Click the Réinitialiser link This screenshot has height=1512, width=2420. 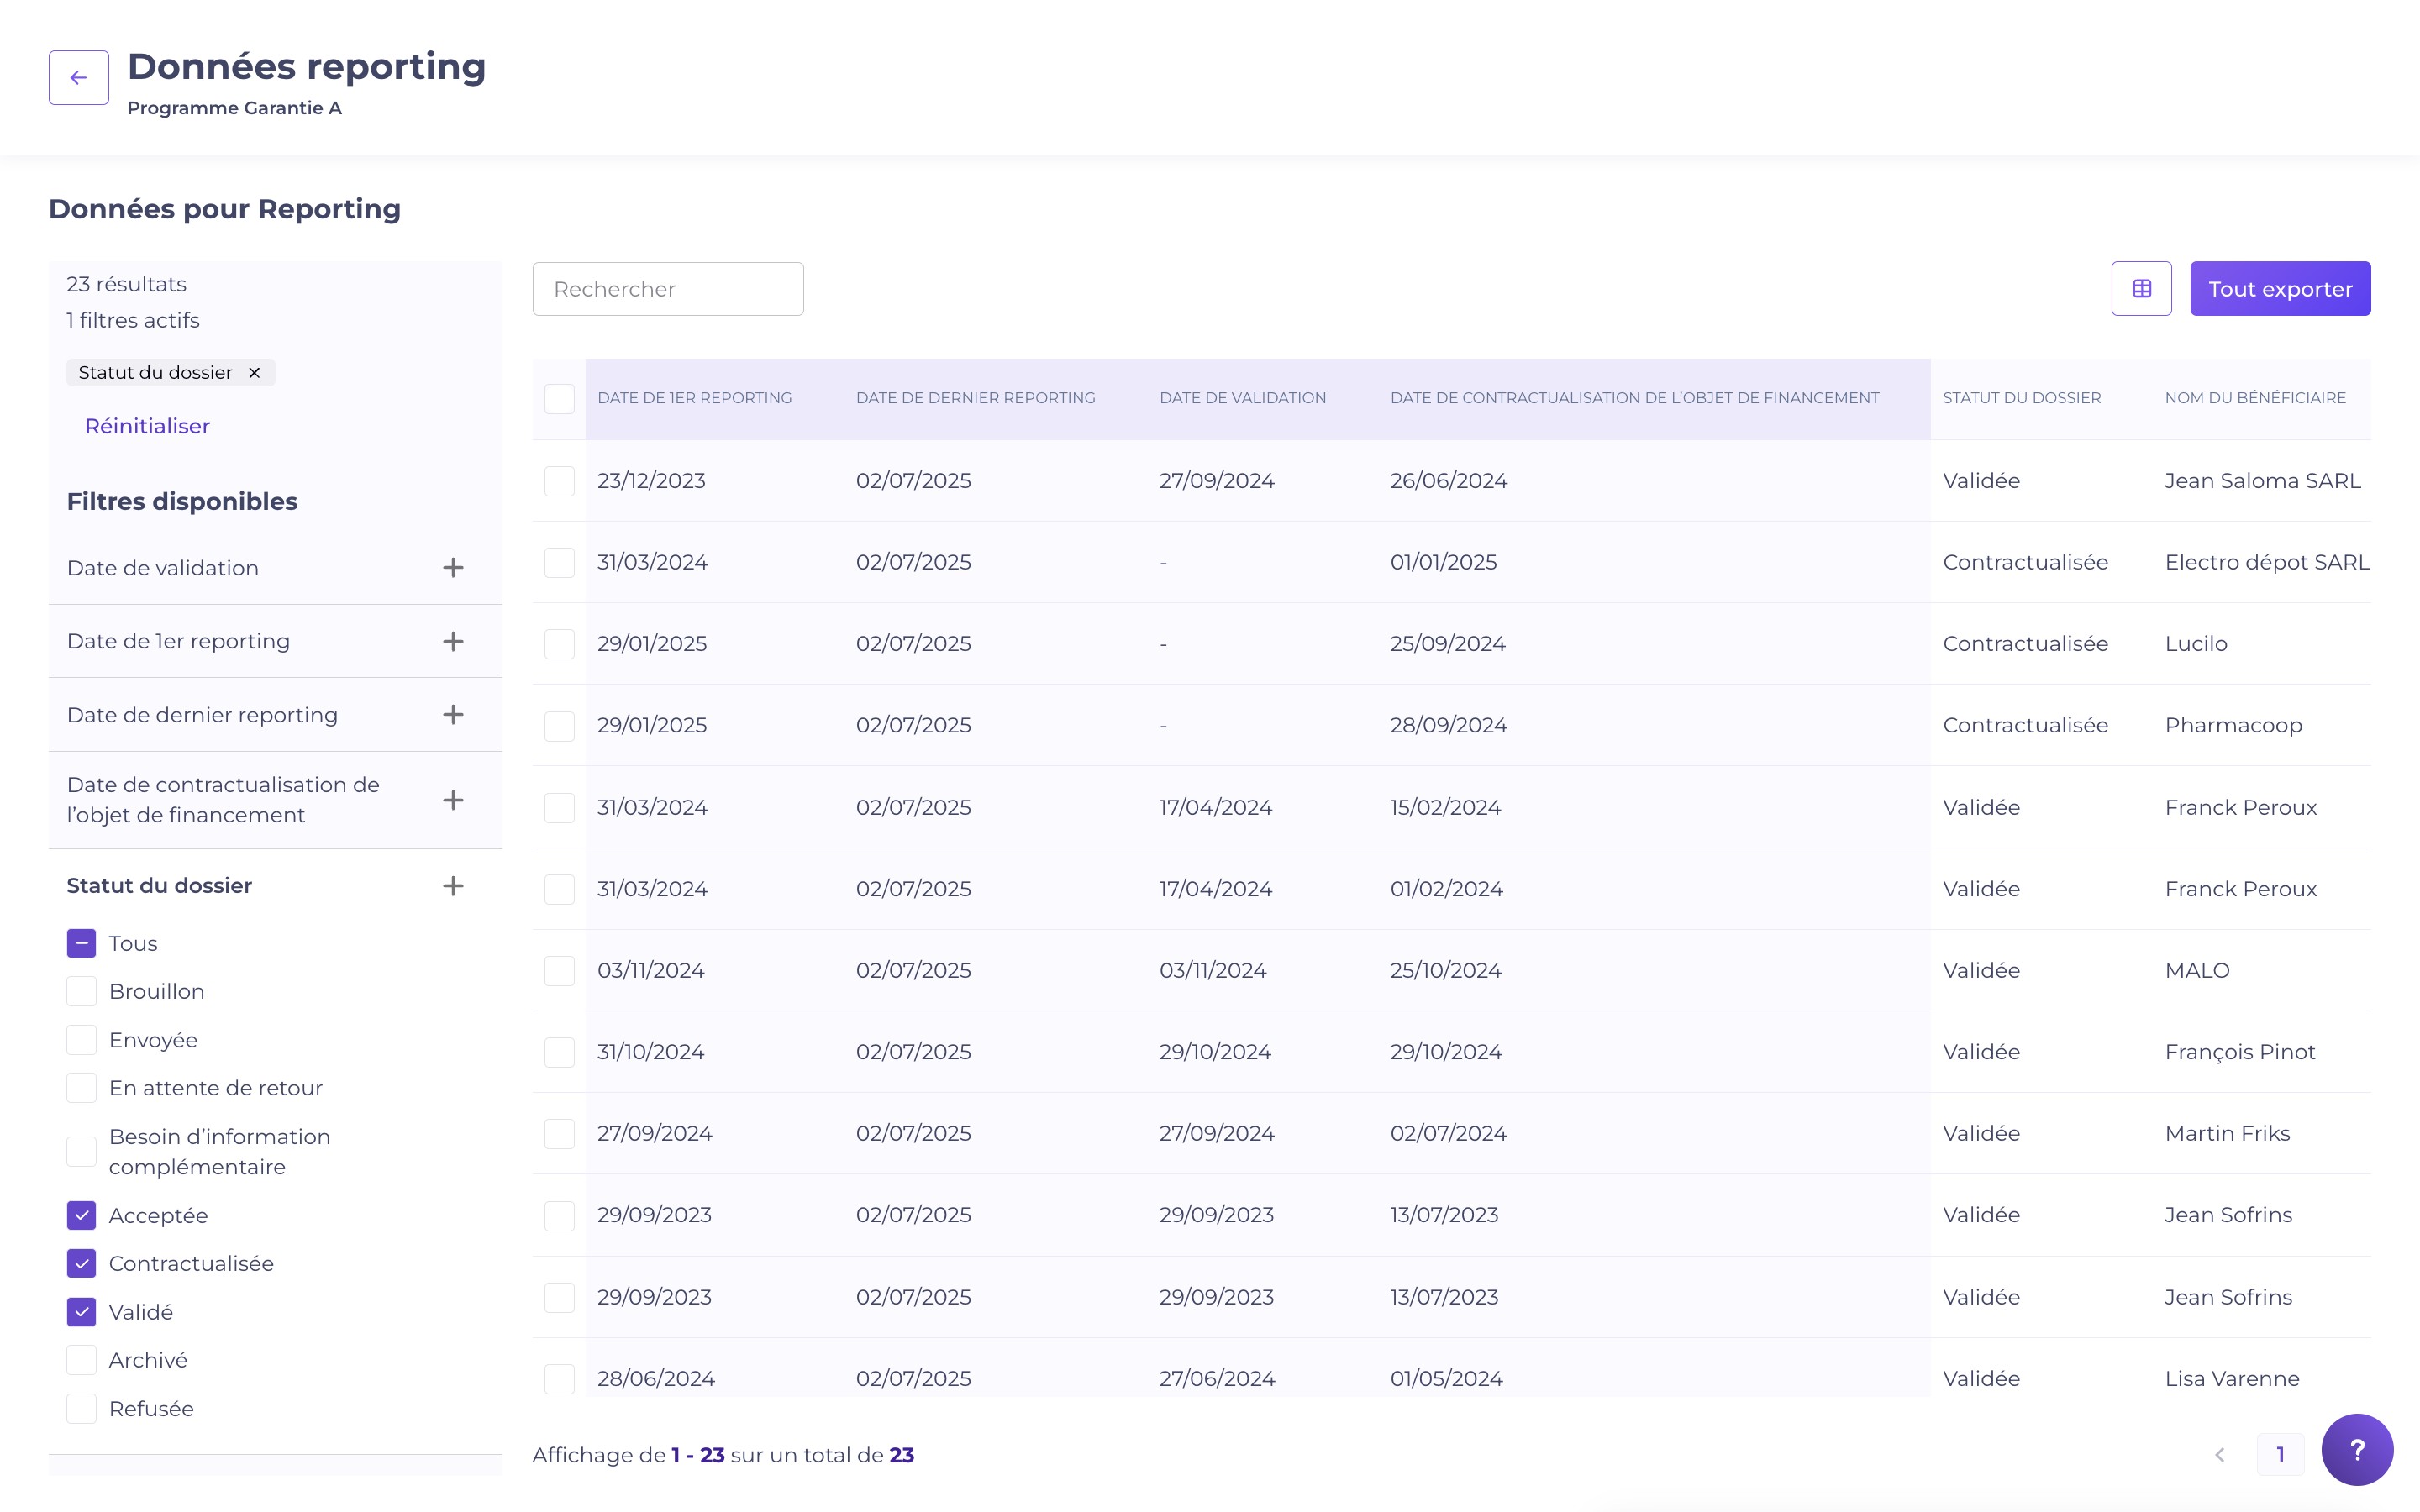[147, 426]
